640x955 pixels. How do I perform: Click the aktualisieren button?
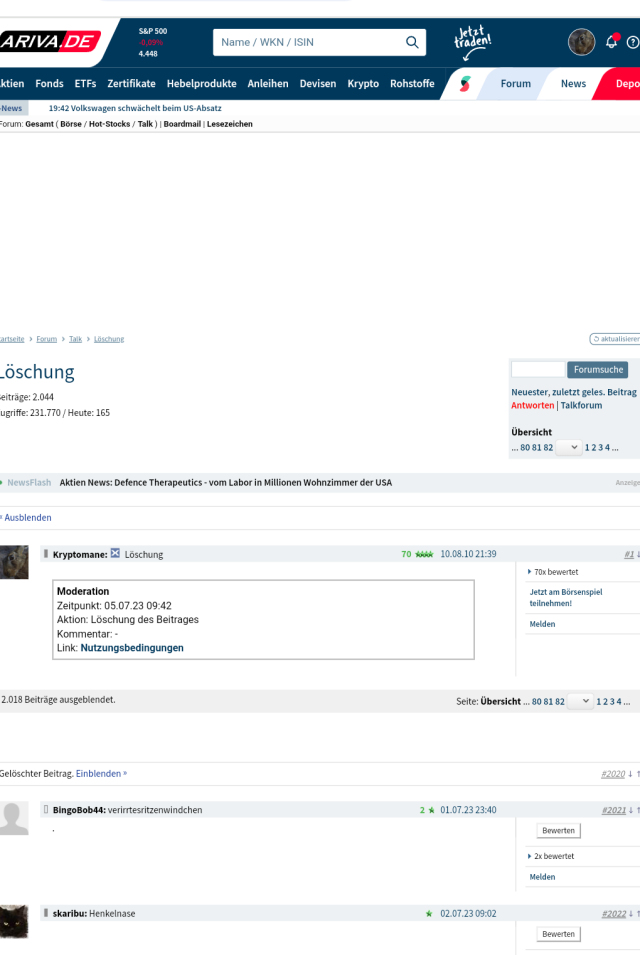[x=615, y=339]
